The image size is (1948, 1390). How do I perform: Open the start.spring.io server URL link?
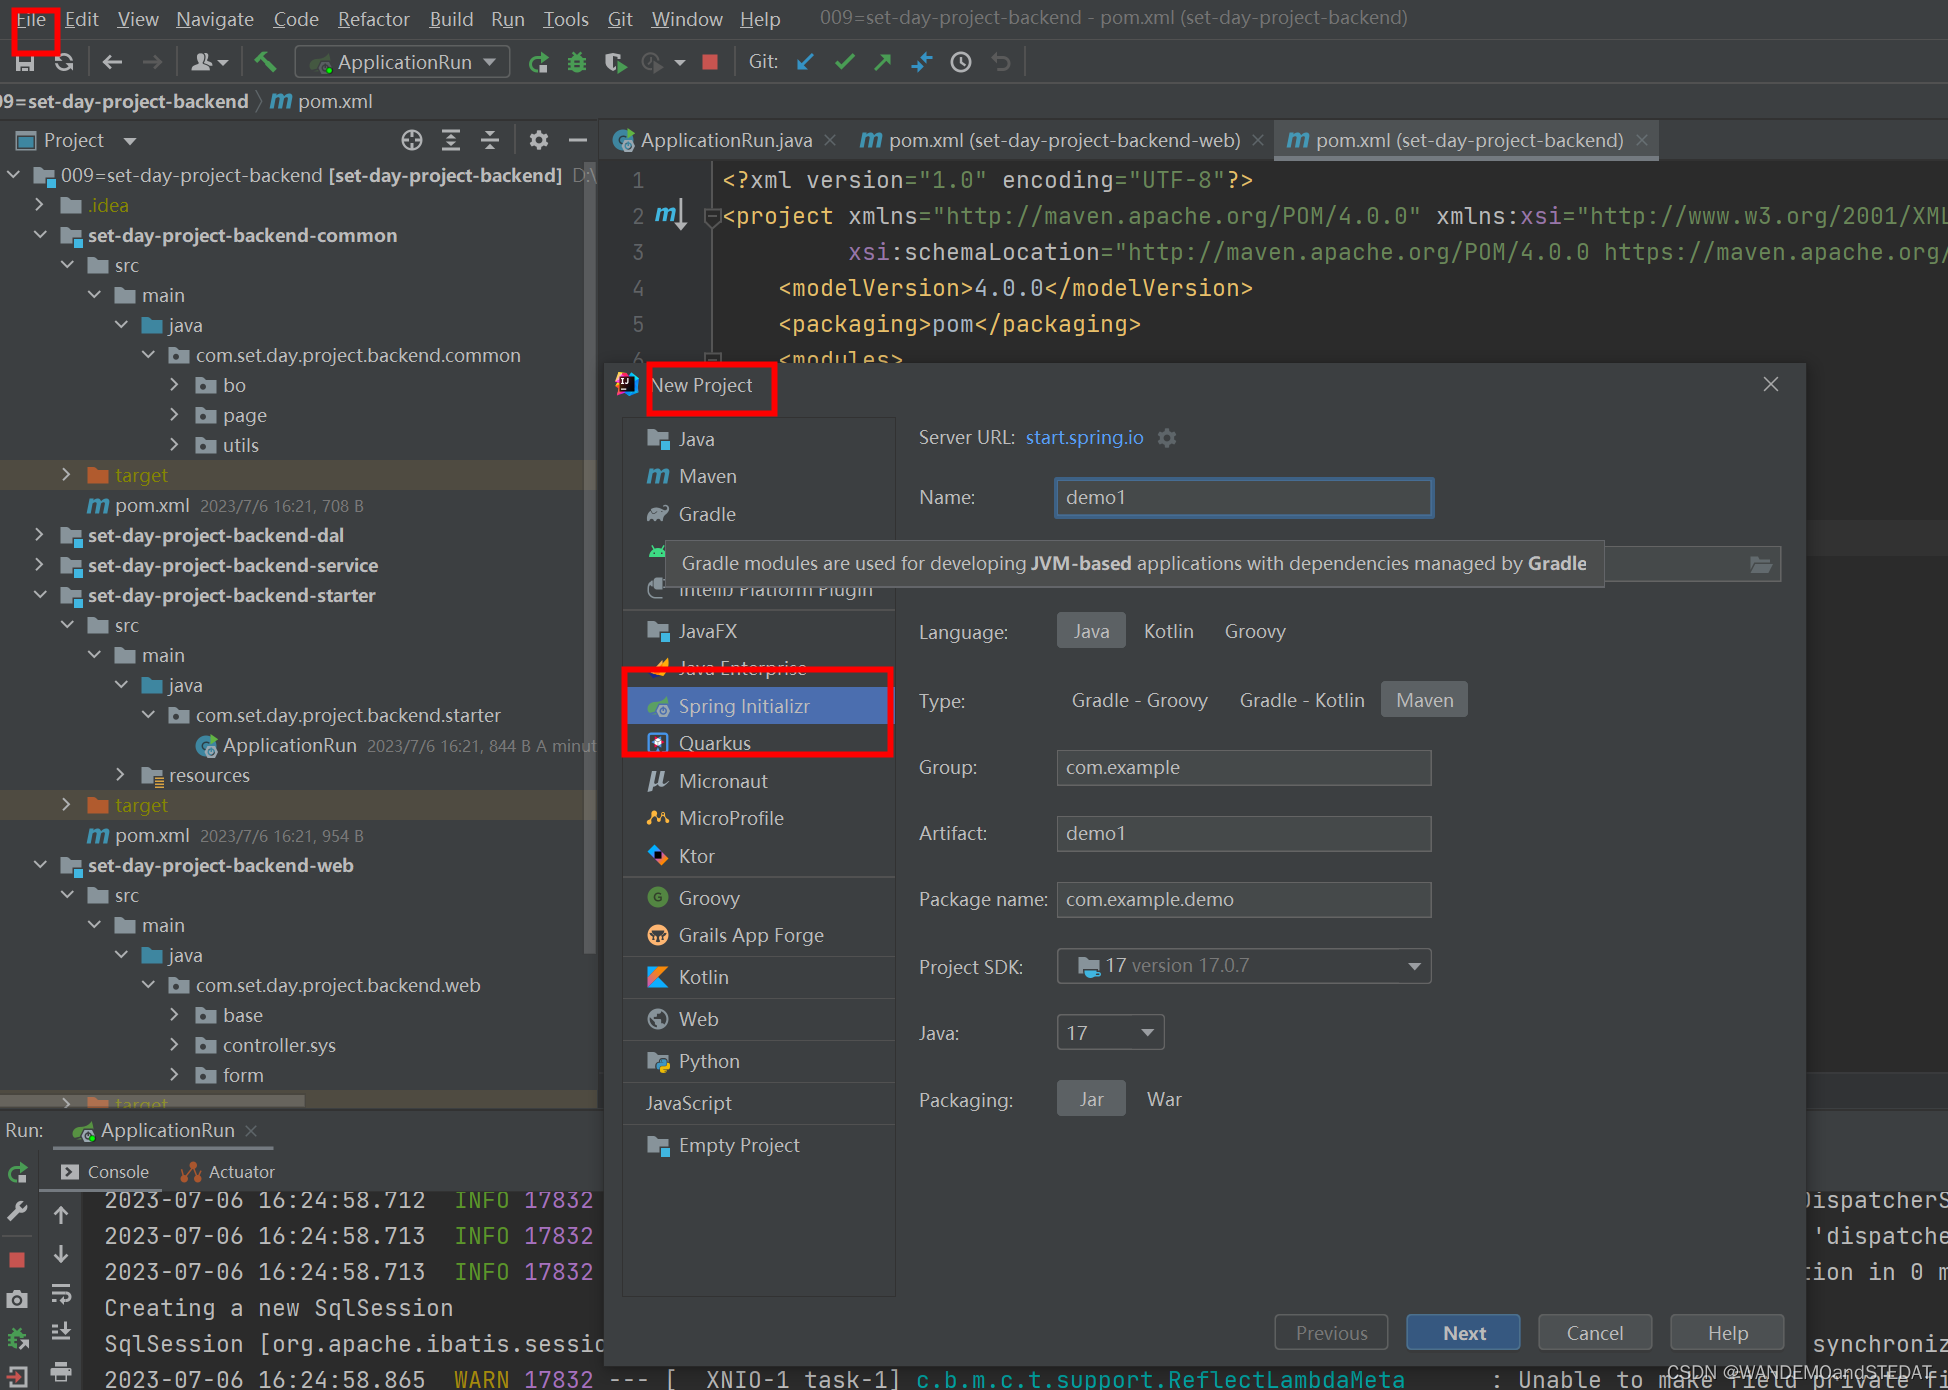1083,437
